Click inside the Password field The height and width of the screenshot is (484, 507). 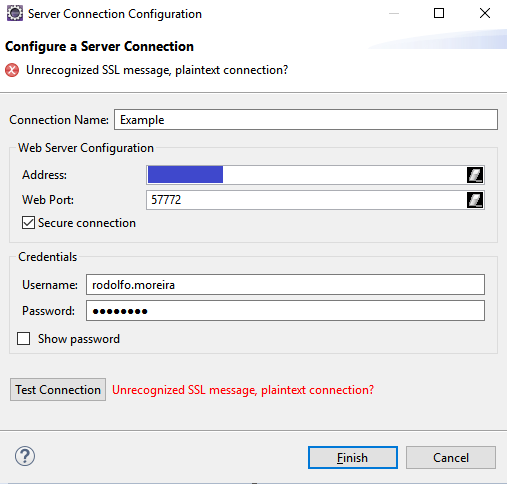(285, 311)
